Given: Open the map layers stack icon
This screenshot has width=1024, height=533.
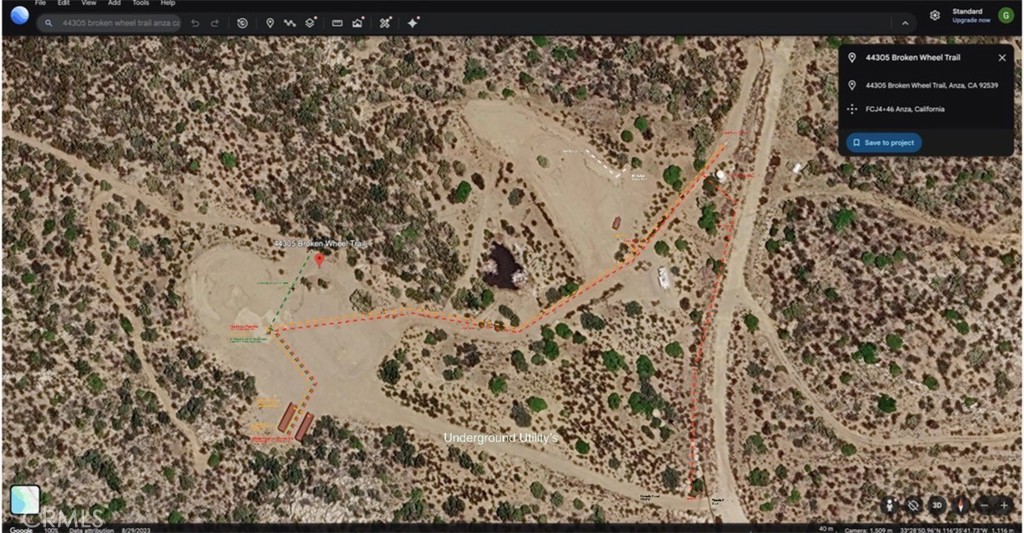Looking at the screenshot, I should pyautogui.click(x=310, y=23).
